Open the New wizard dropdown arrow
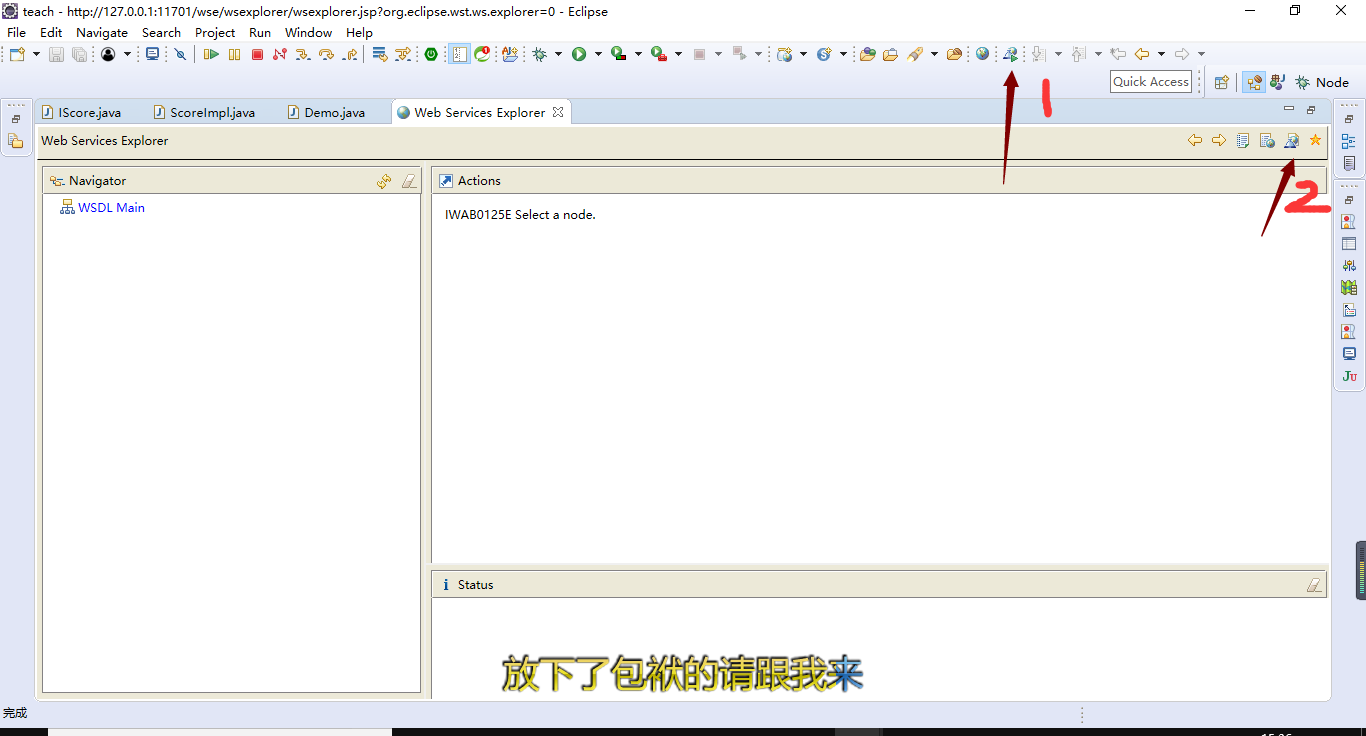The width and height of the screenshot is (1366, 736). 37,54
